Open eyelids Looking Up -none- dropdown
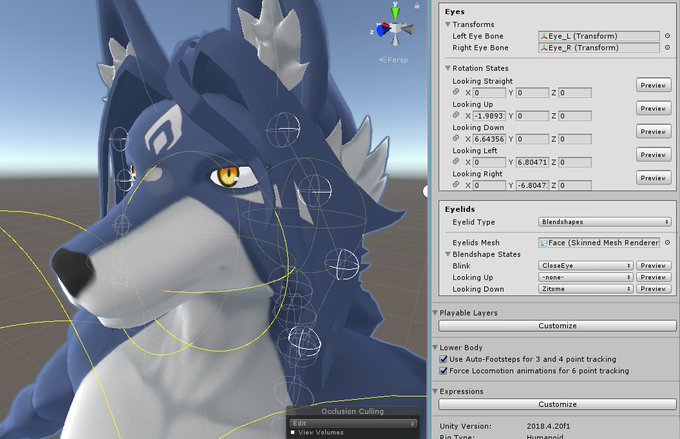The height and width of the screenshot is (439, 680). (585, 277)
